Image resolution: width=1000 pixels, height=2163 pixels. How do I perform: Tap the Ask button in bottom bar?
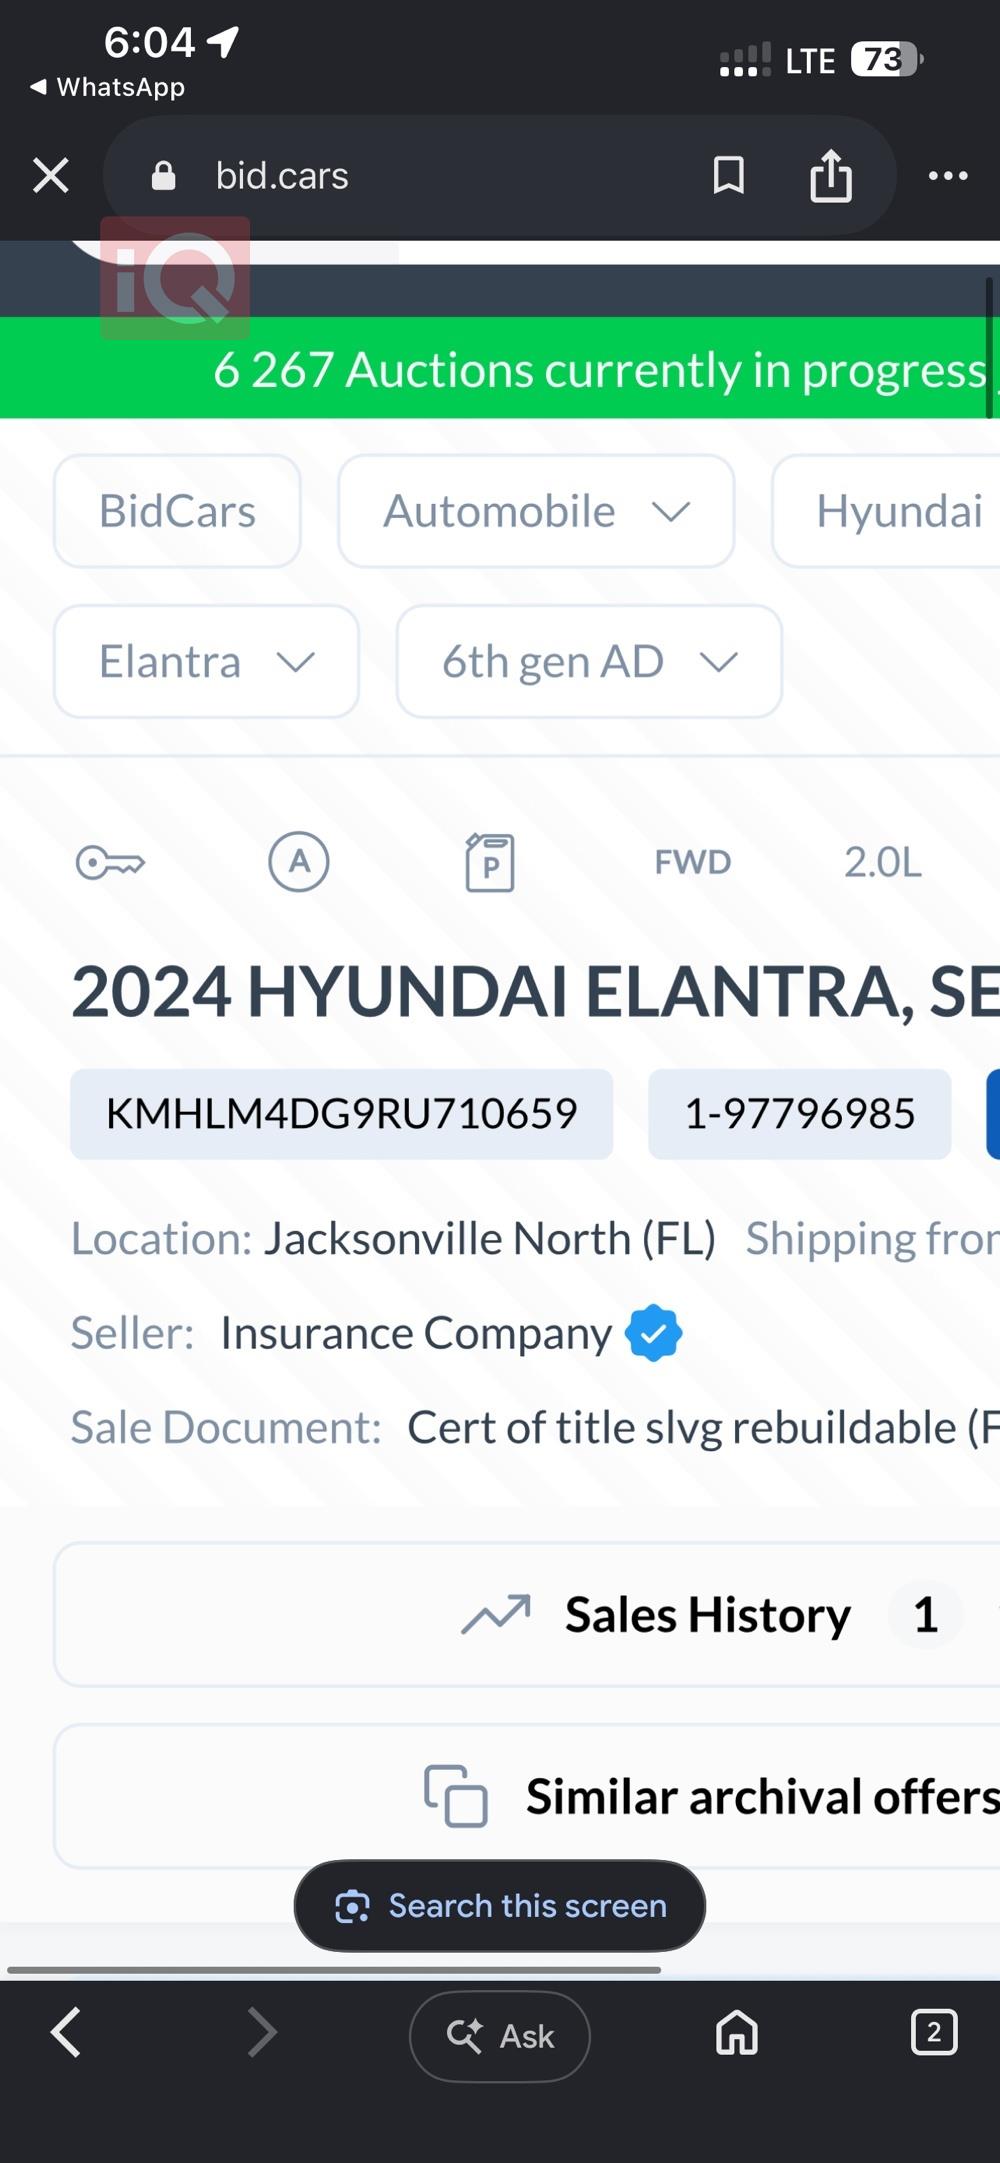(x=500, y=2036)
